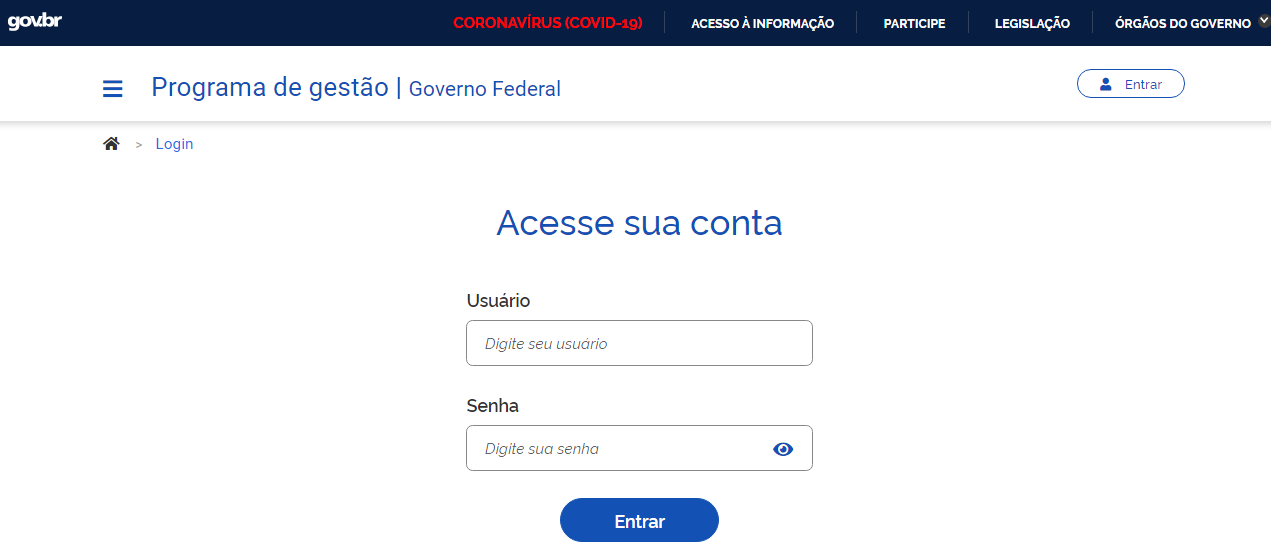This screenshot has width=1271, height=551.
Task: Click the Senha field label
Action: coord(492,406)
